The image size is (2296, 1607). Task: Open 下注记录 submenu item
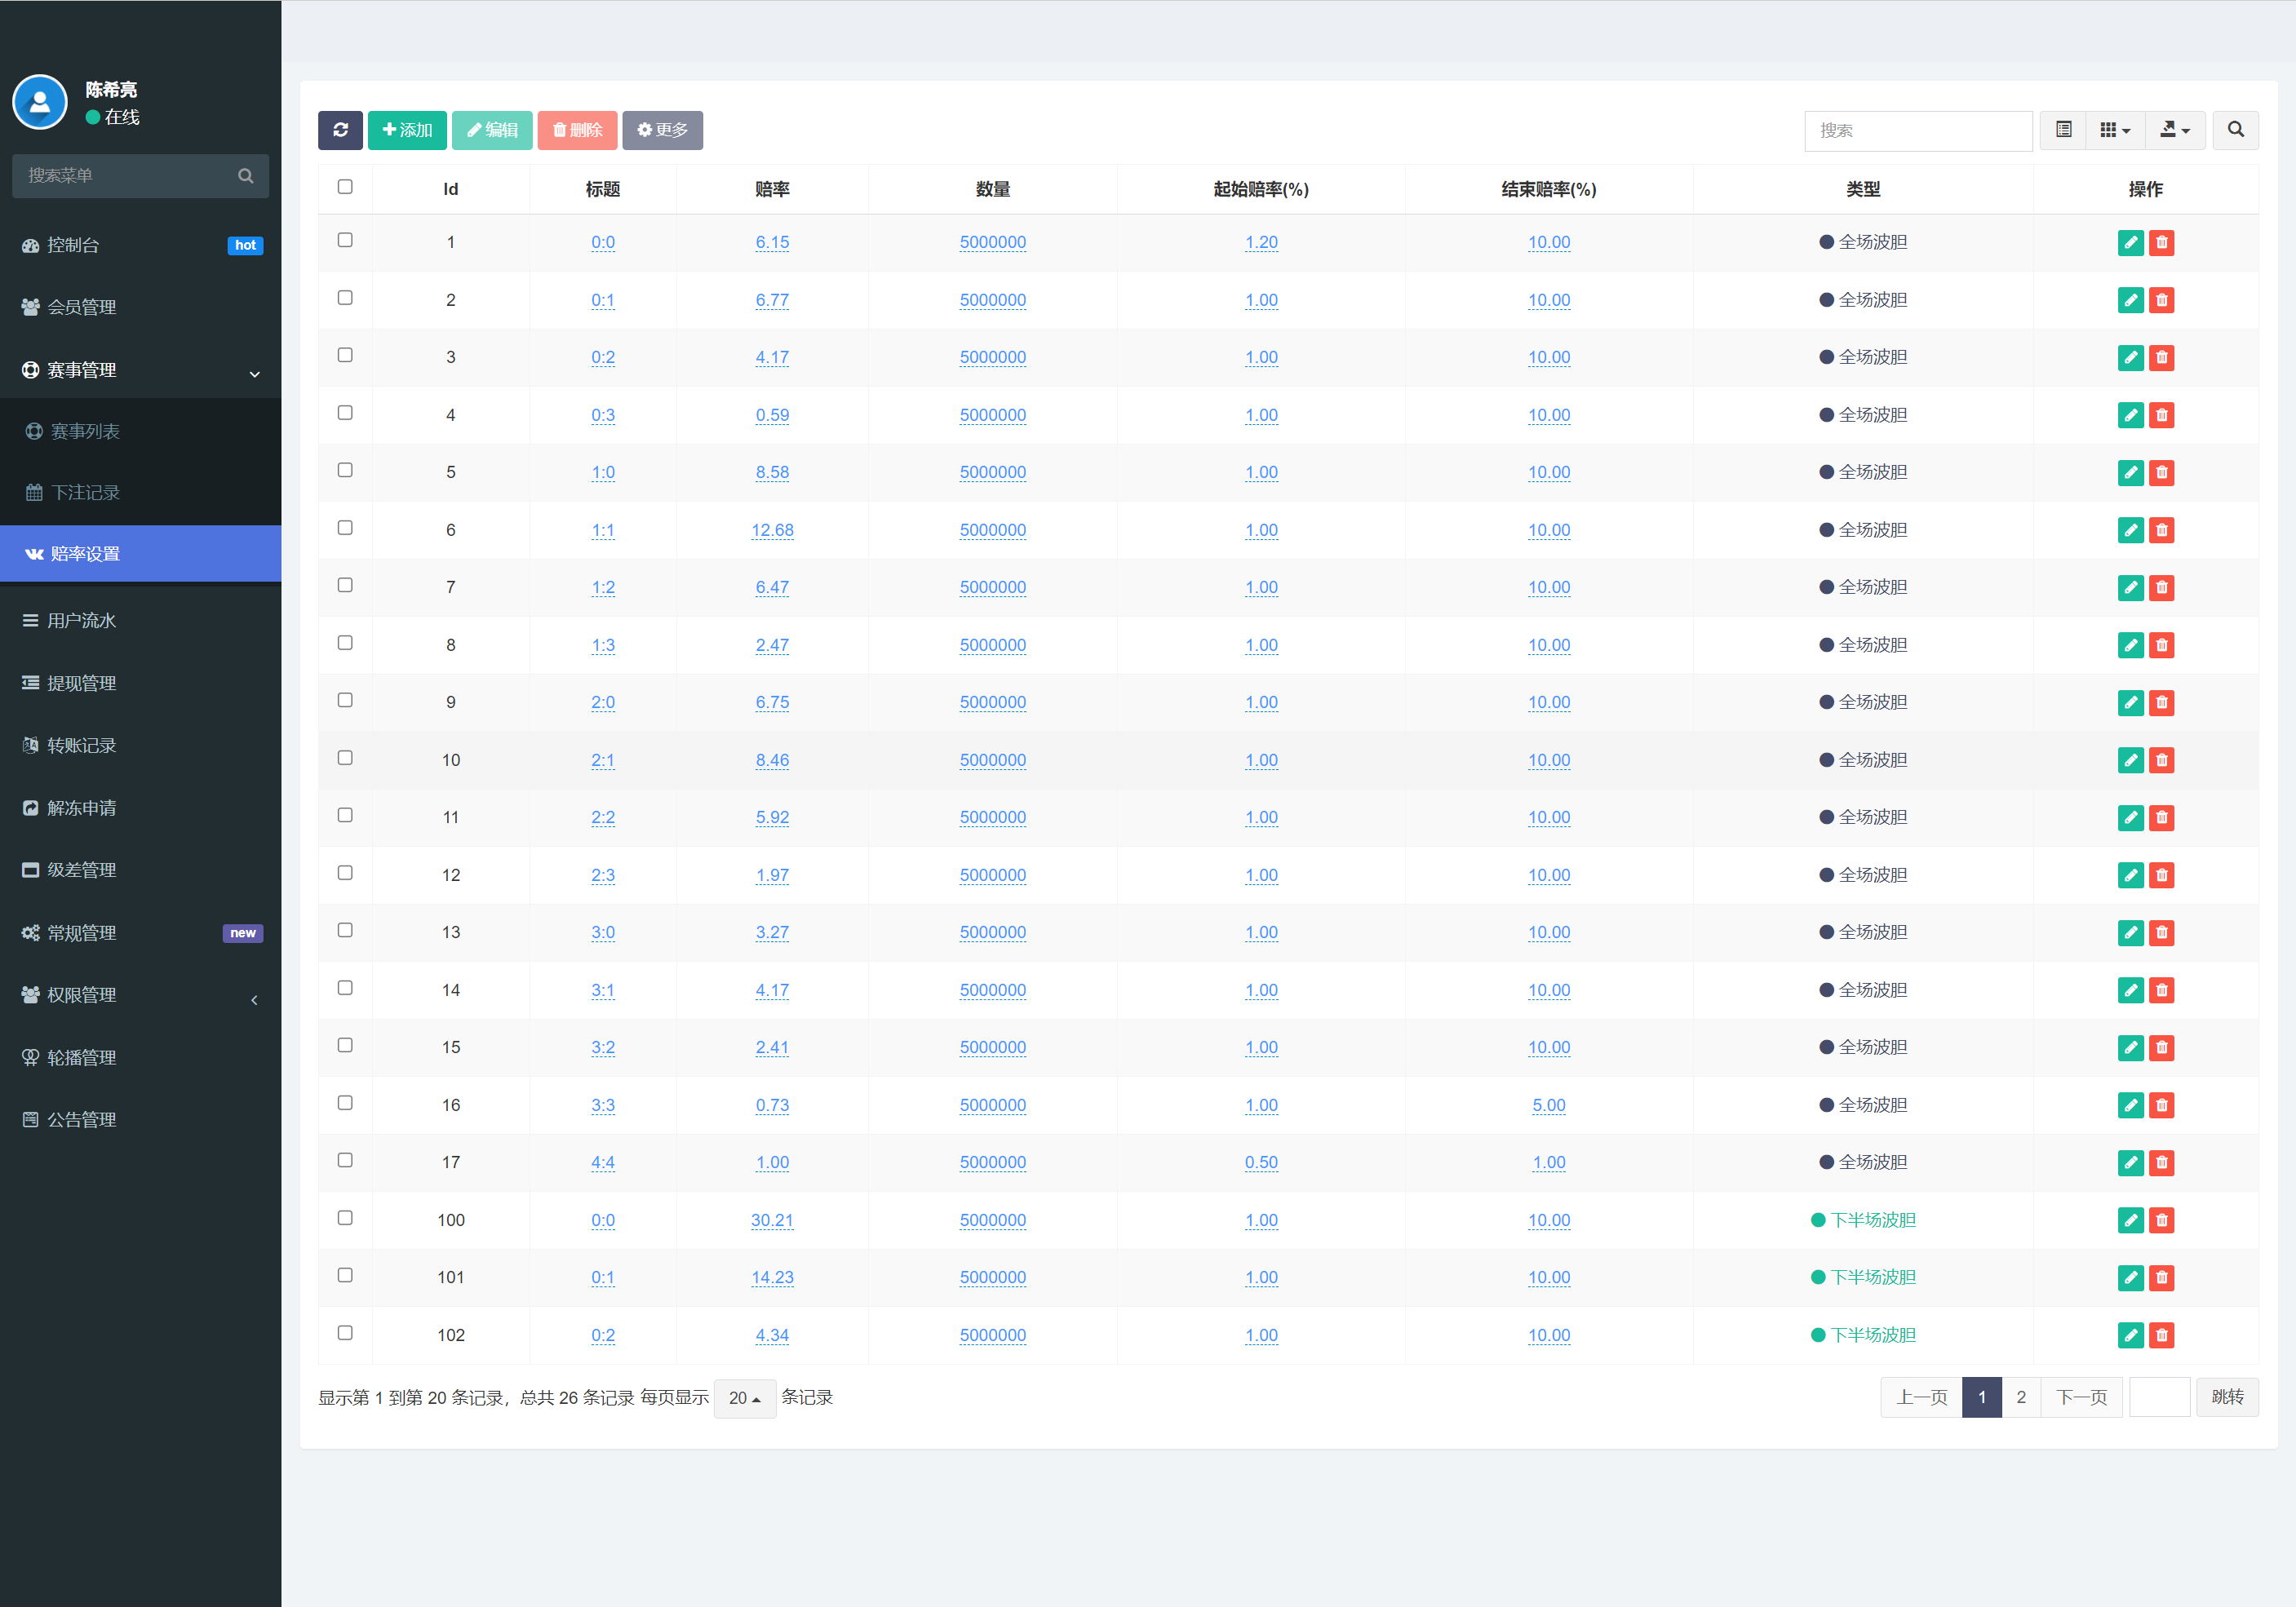click(141, 492)
